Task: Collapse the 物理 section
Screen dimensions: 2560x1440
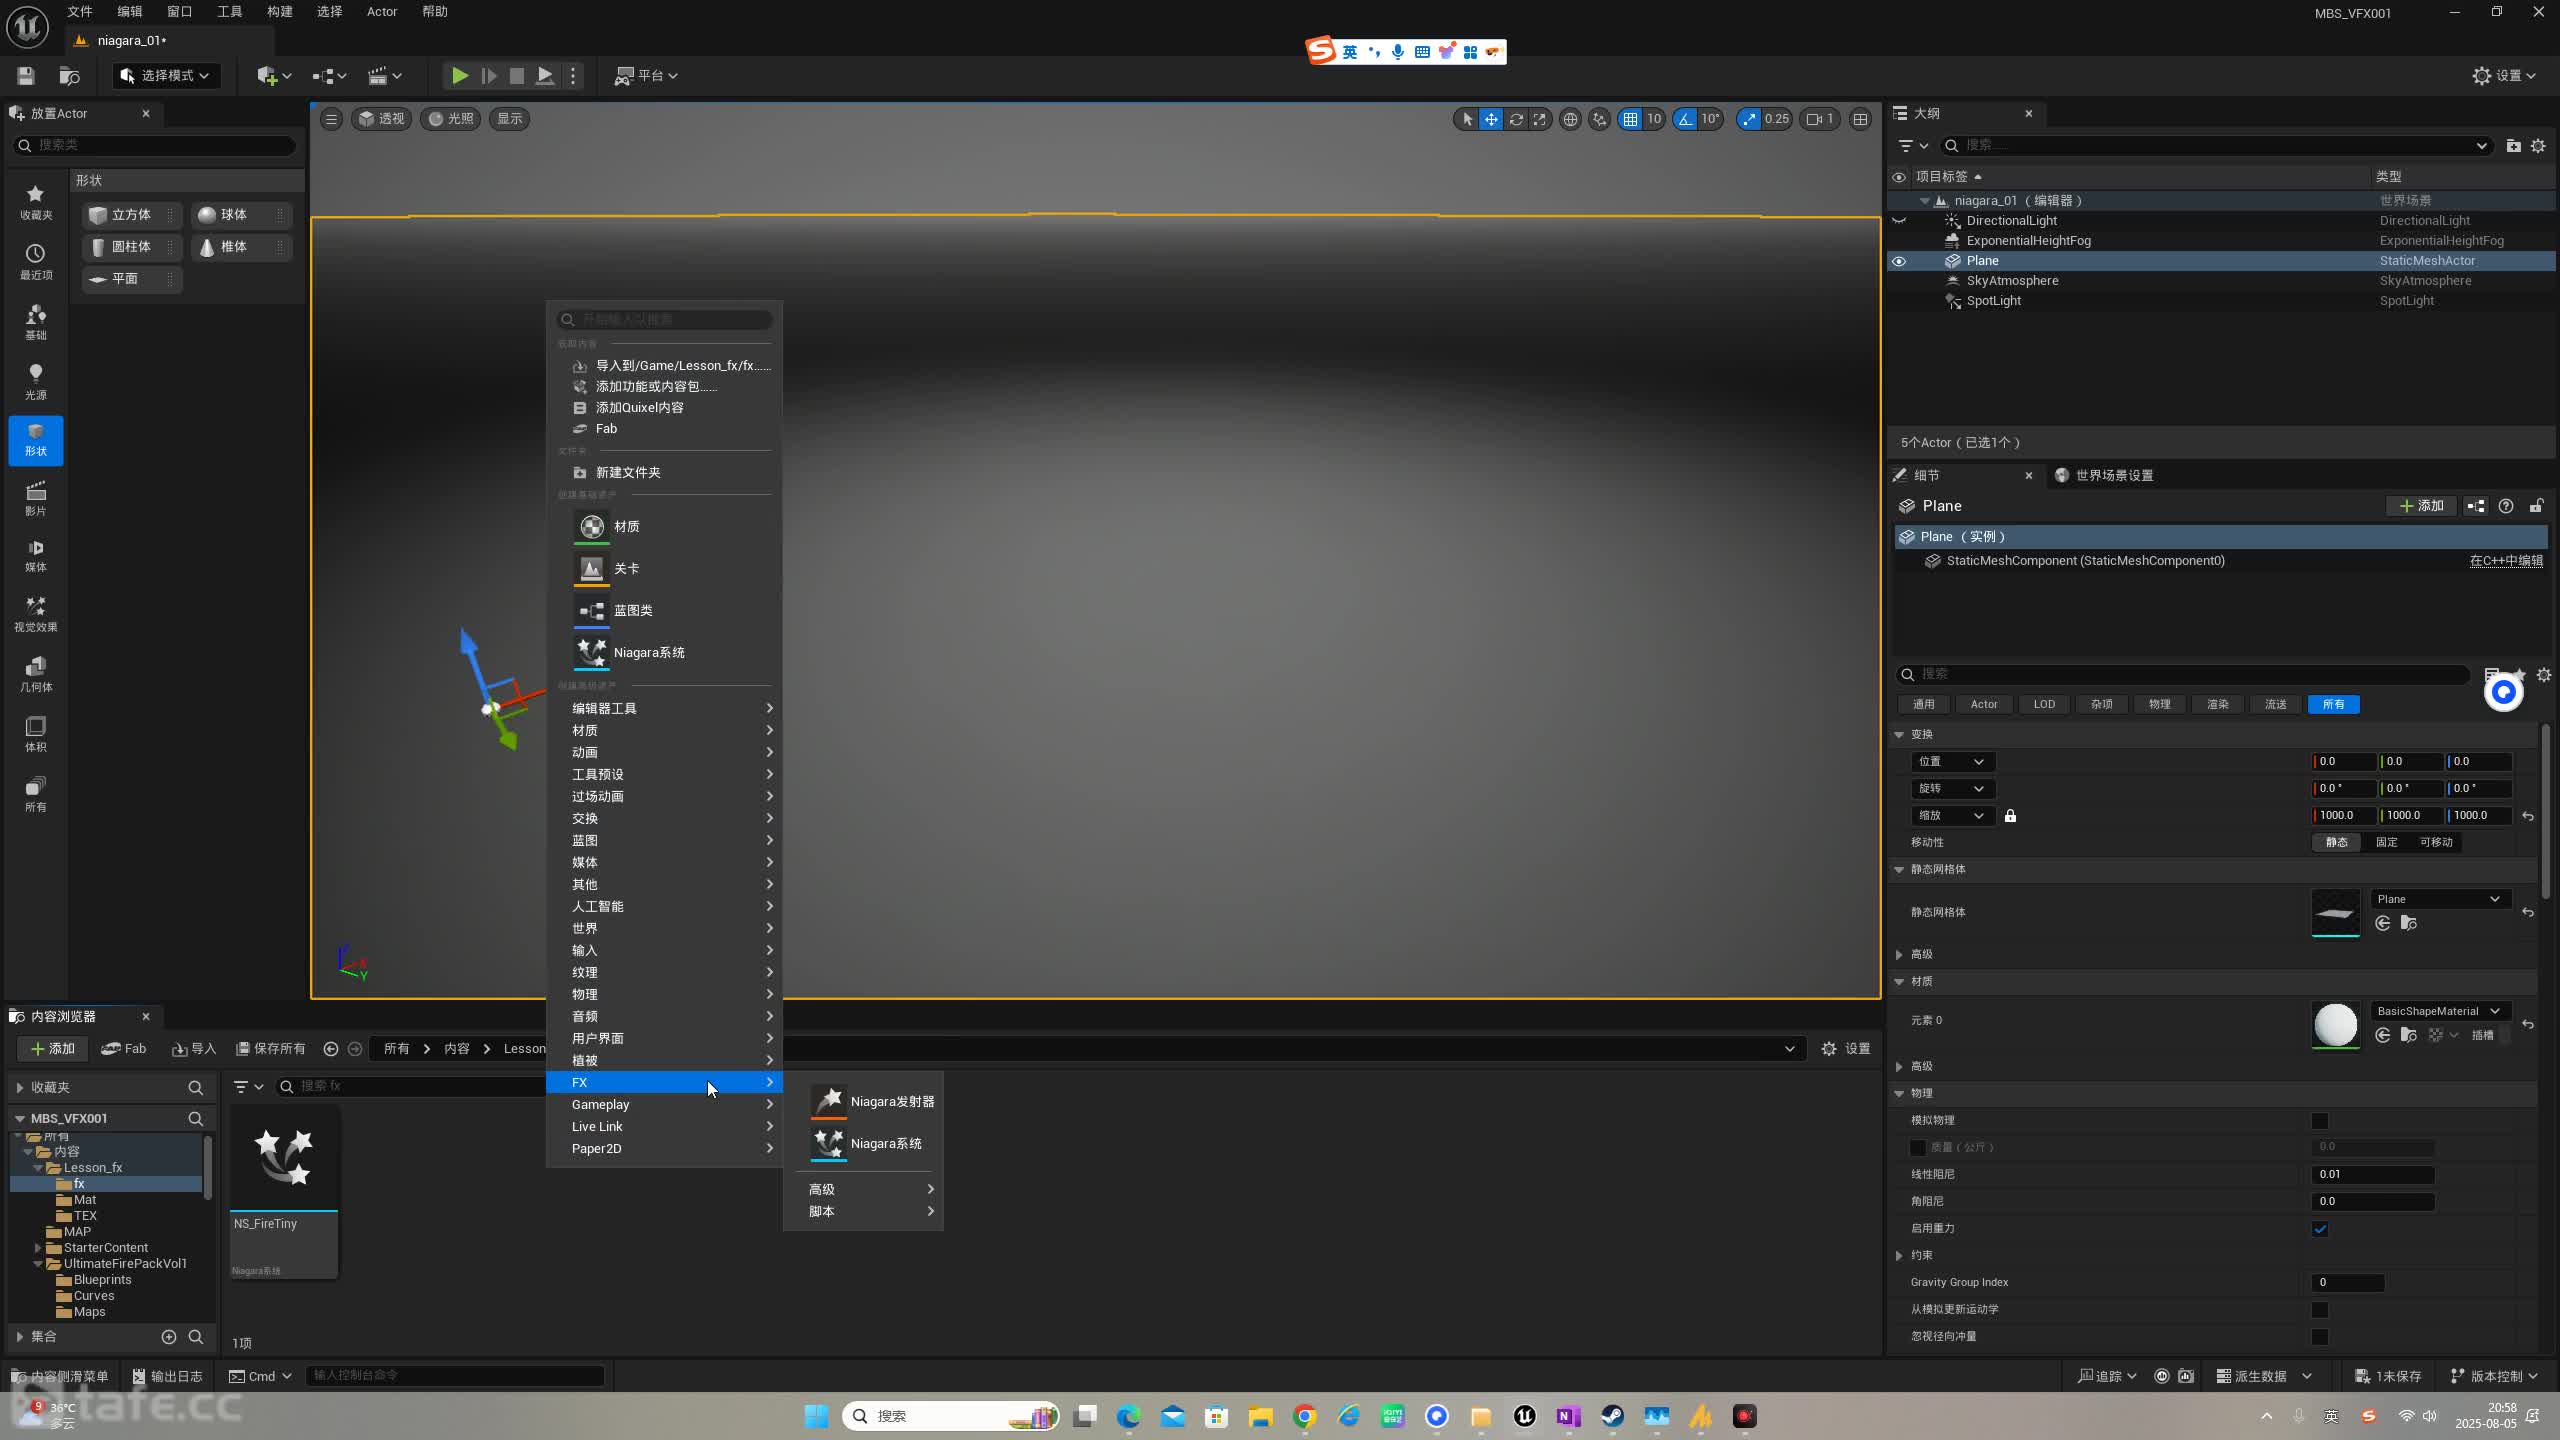Action: (x=1899, y=1093)
